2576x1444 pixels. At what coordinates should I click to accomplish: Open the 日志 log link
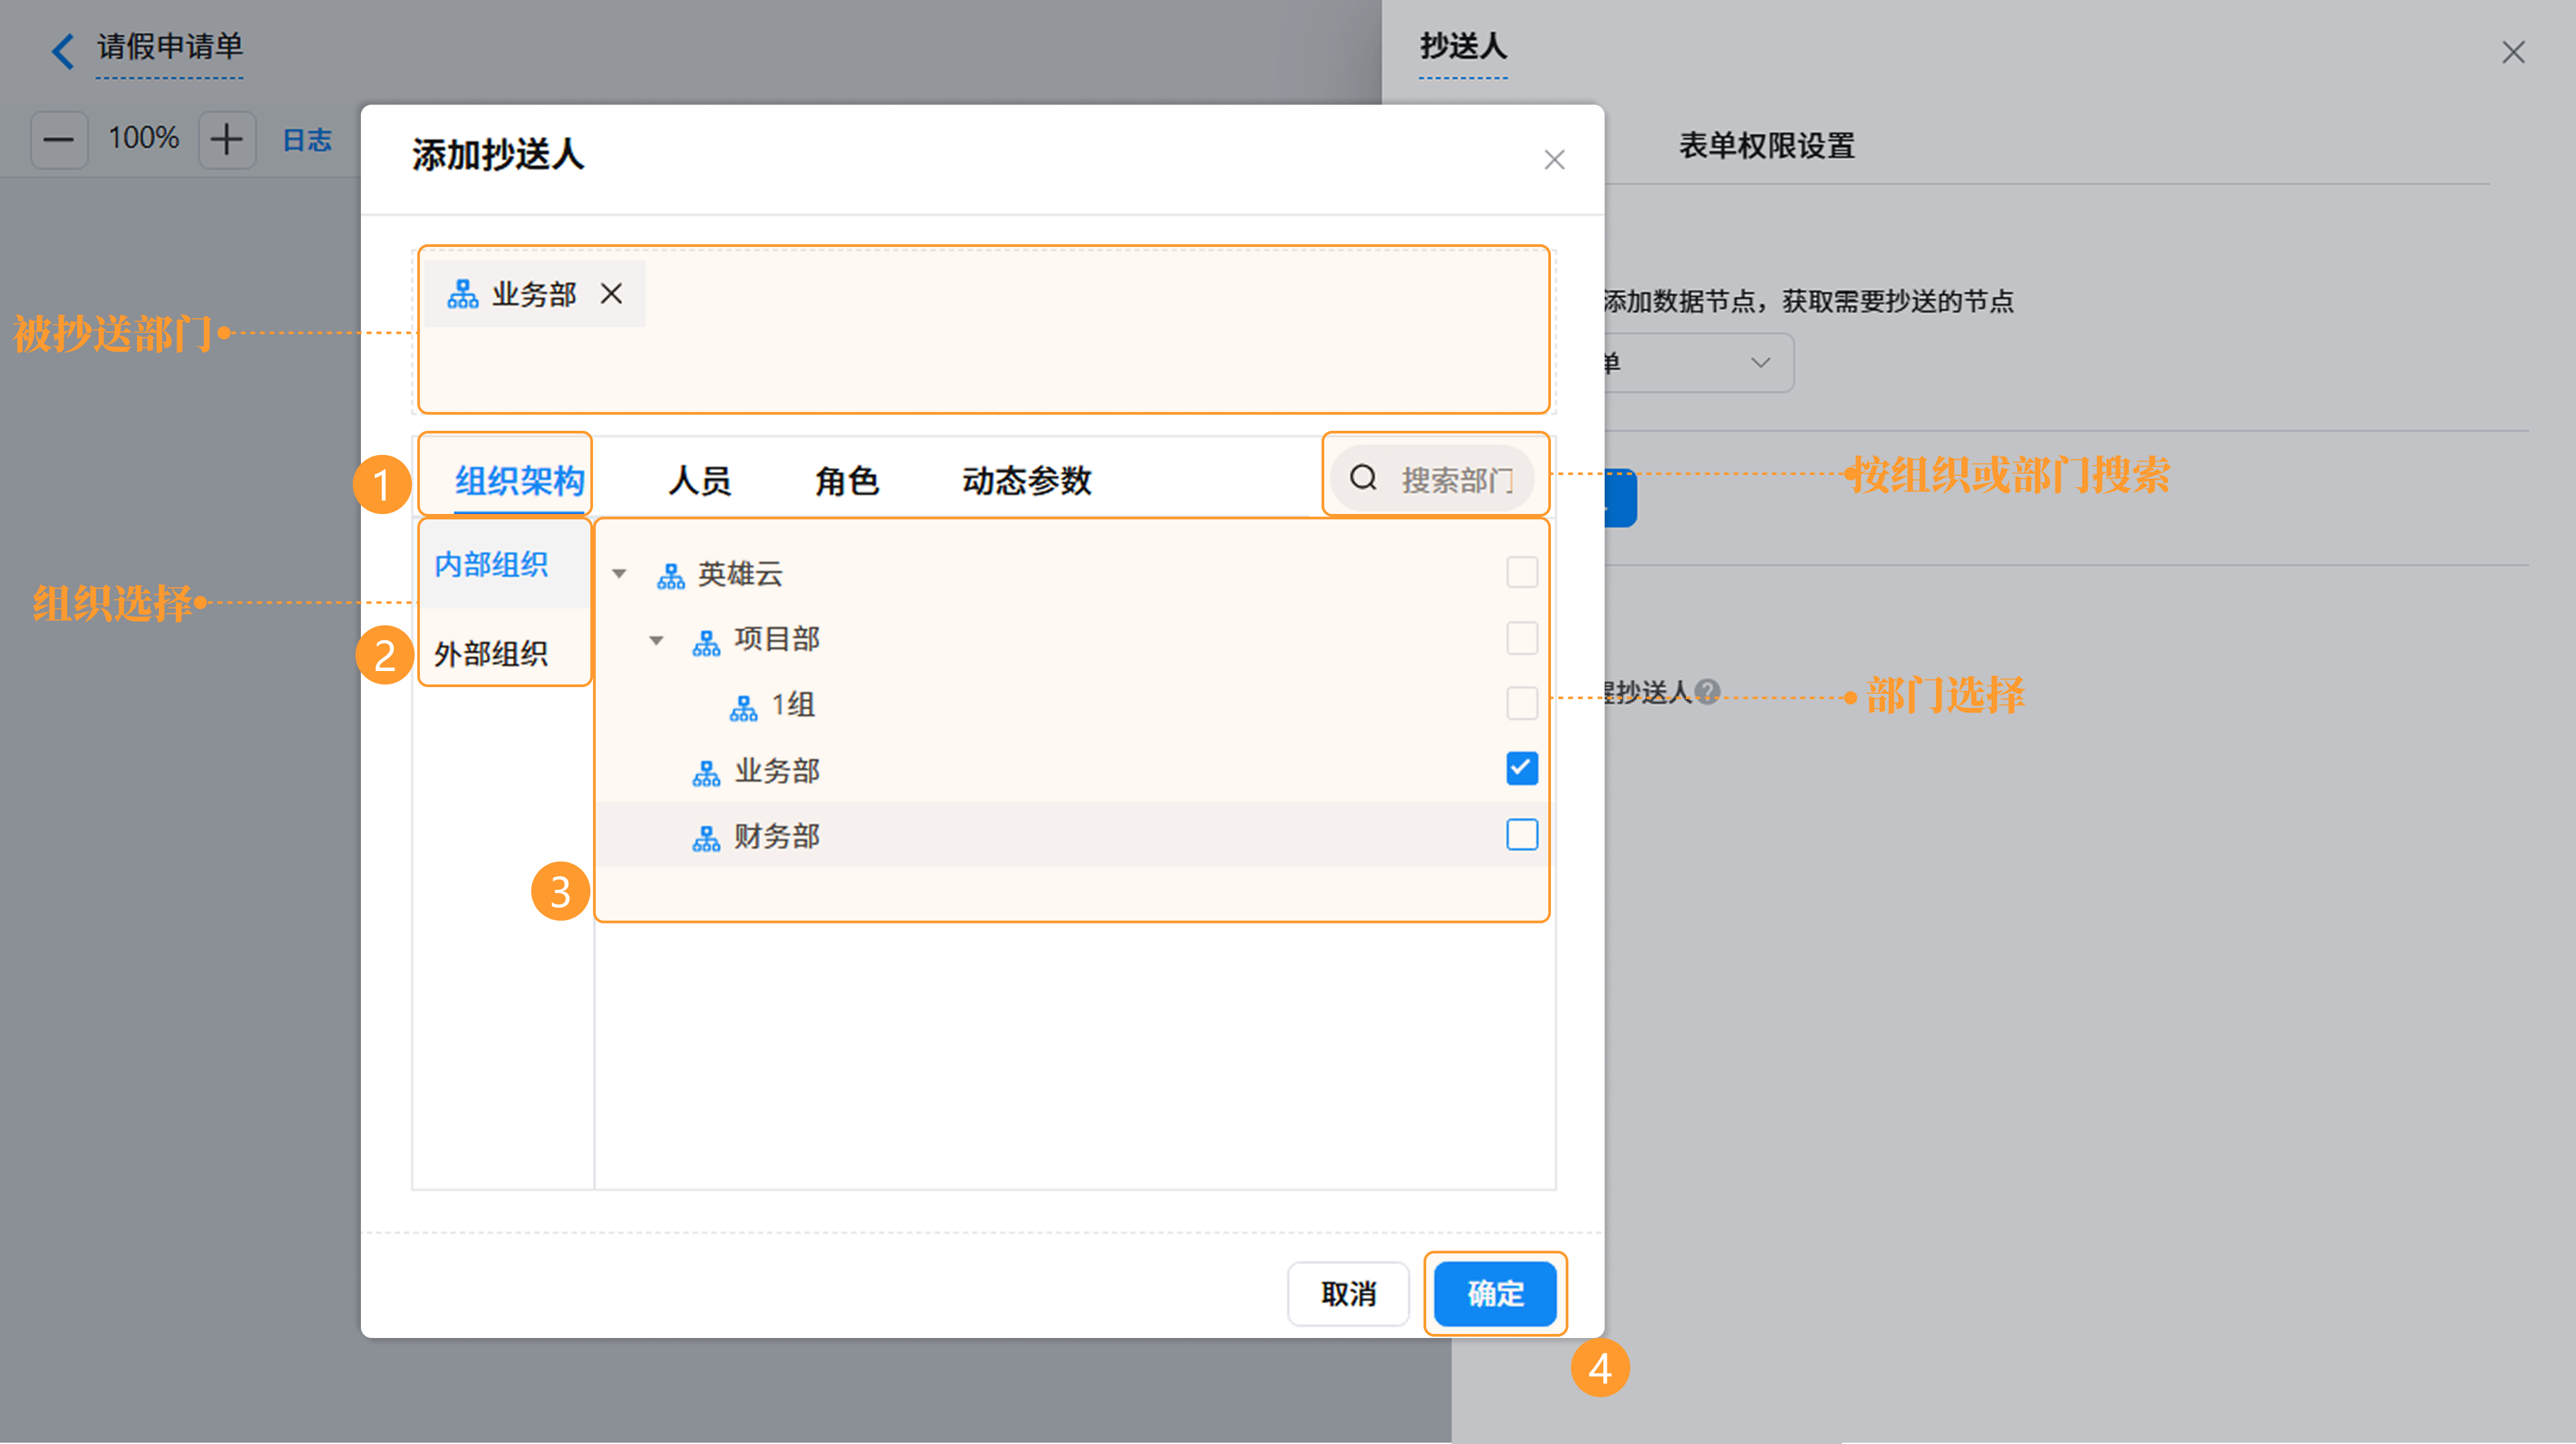point(306,140)
